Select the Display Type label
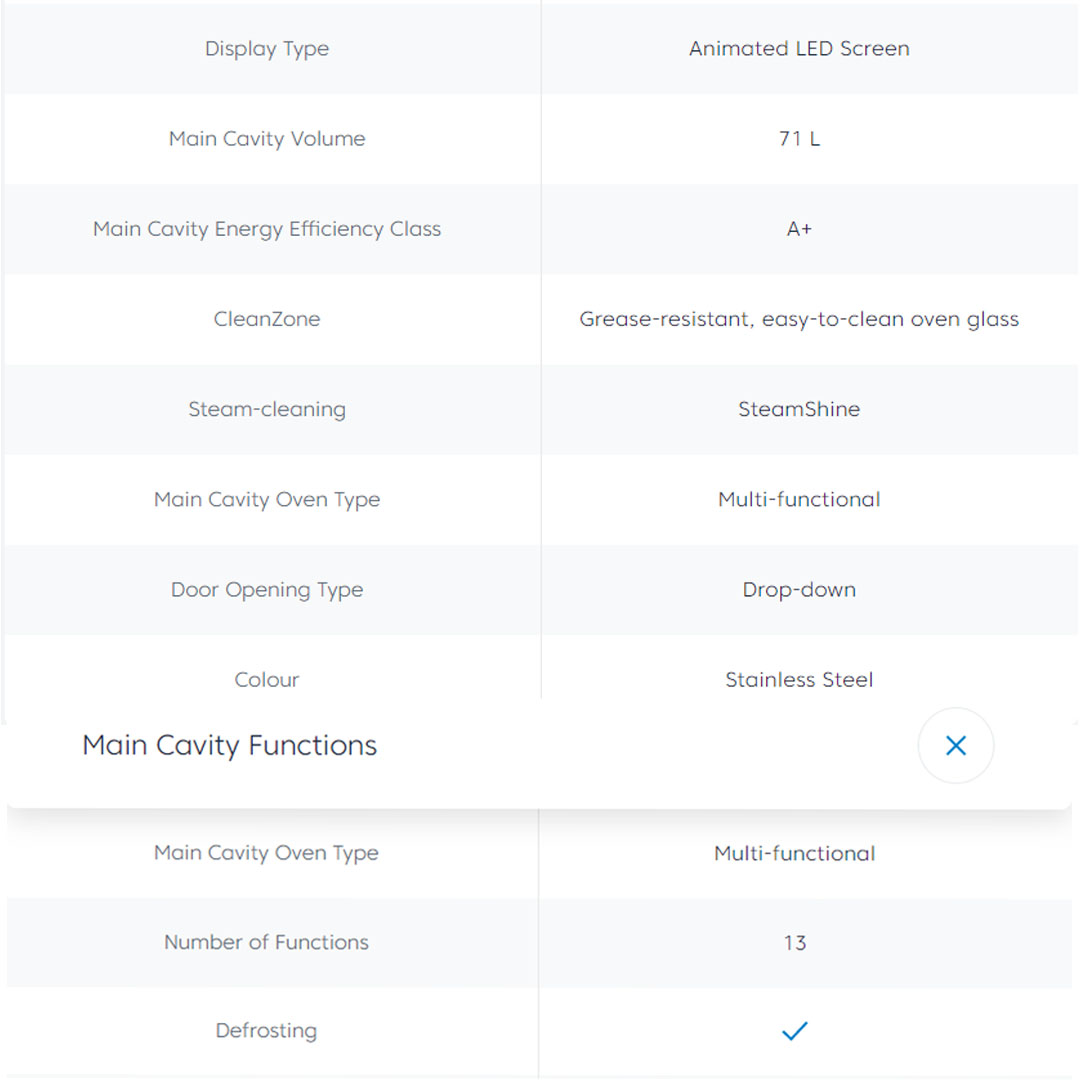Screen dimensions: 1080x1080 click(267, 49)
